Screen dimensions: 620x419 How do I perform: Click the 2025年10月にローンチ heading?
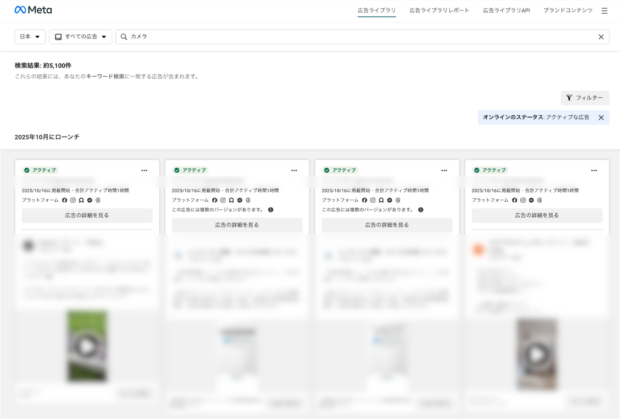point(47,137)
